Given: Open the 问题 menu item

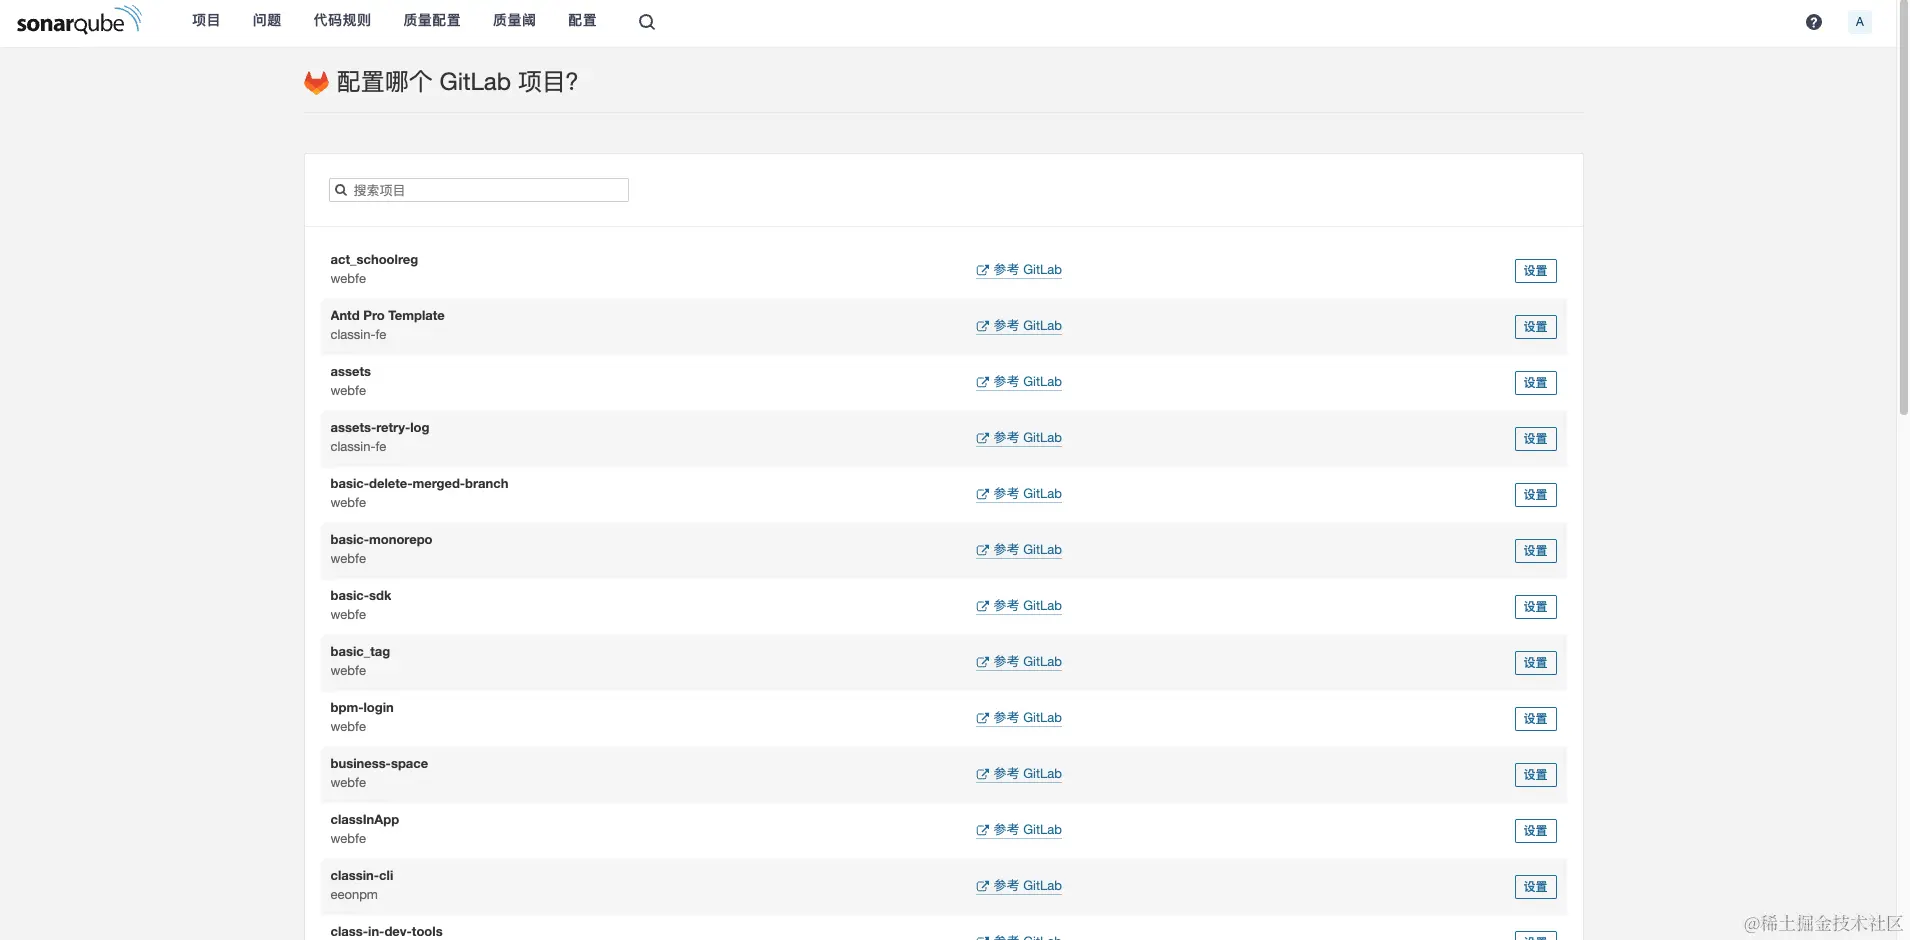Looking at the screenshot, I should point(267,21).
